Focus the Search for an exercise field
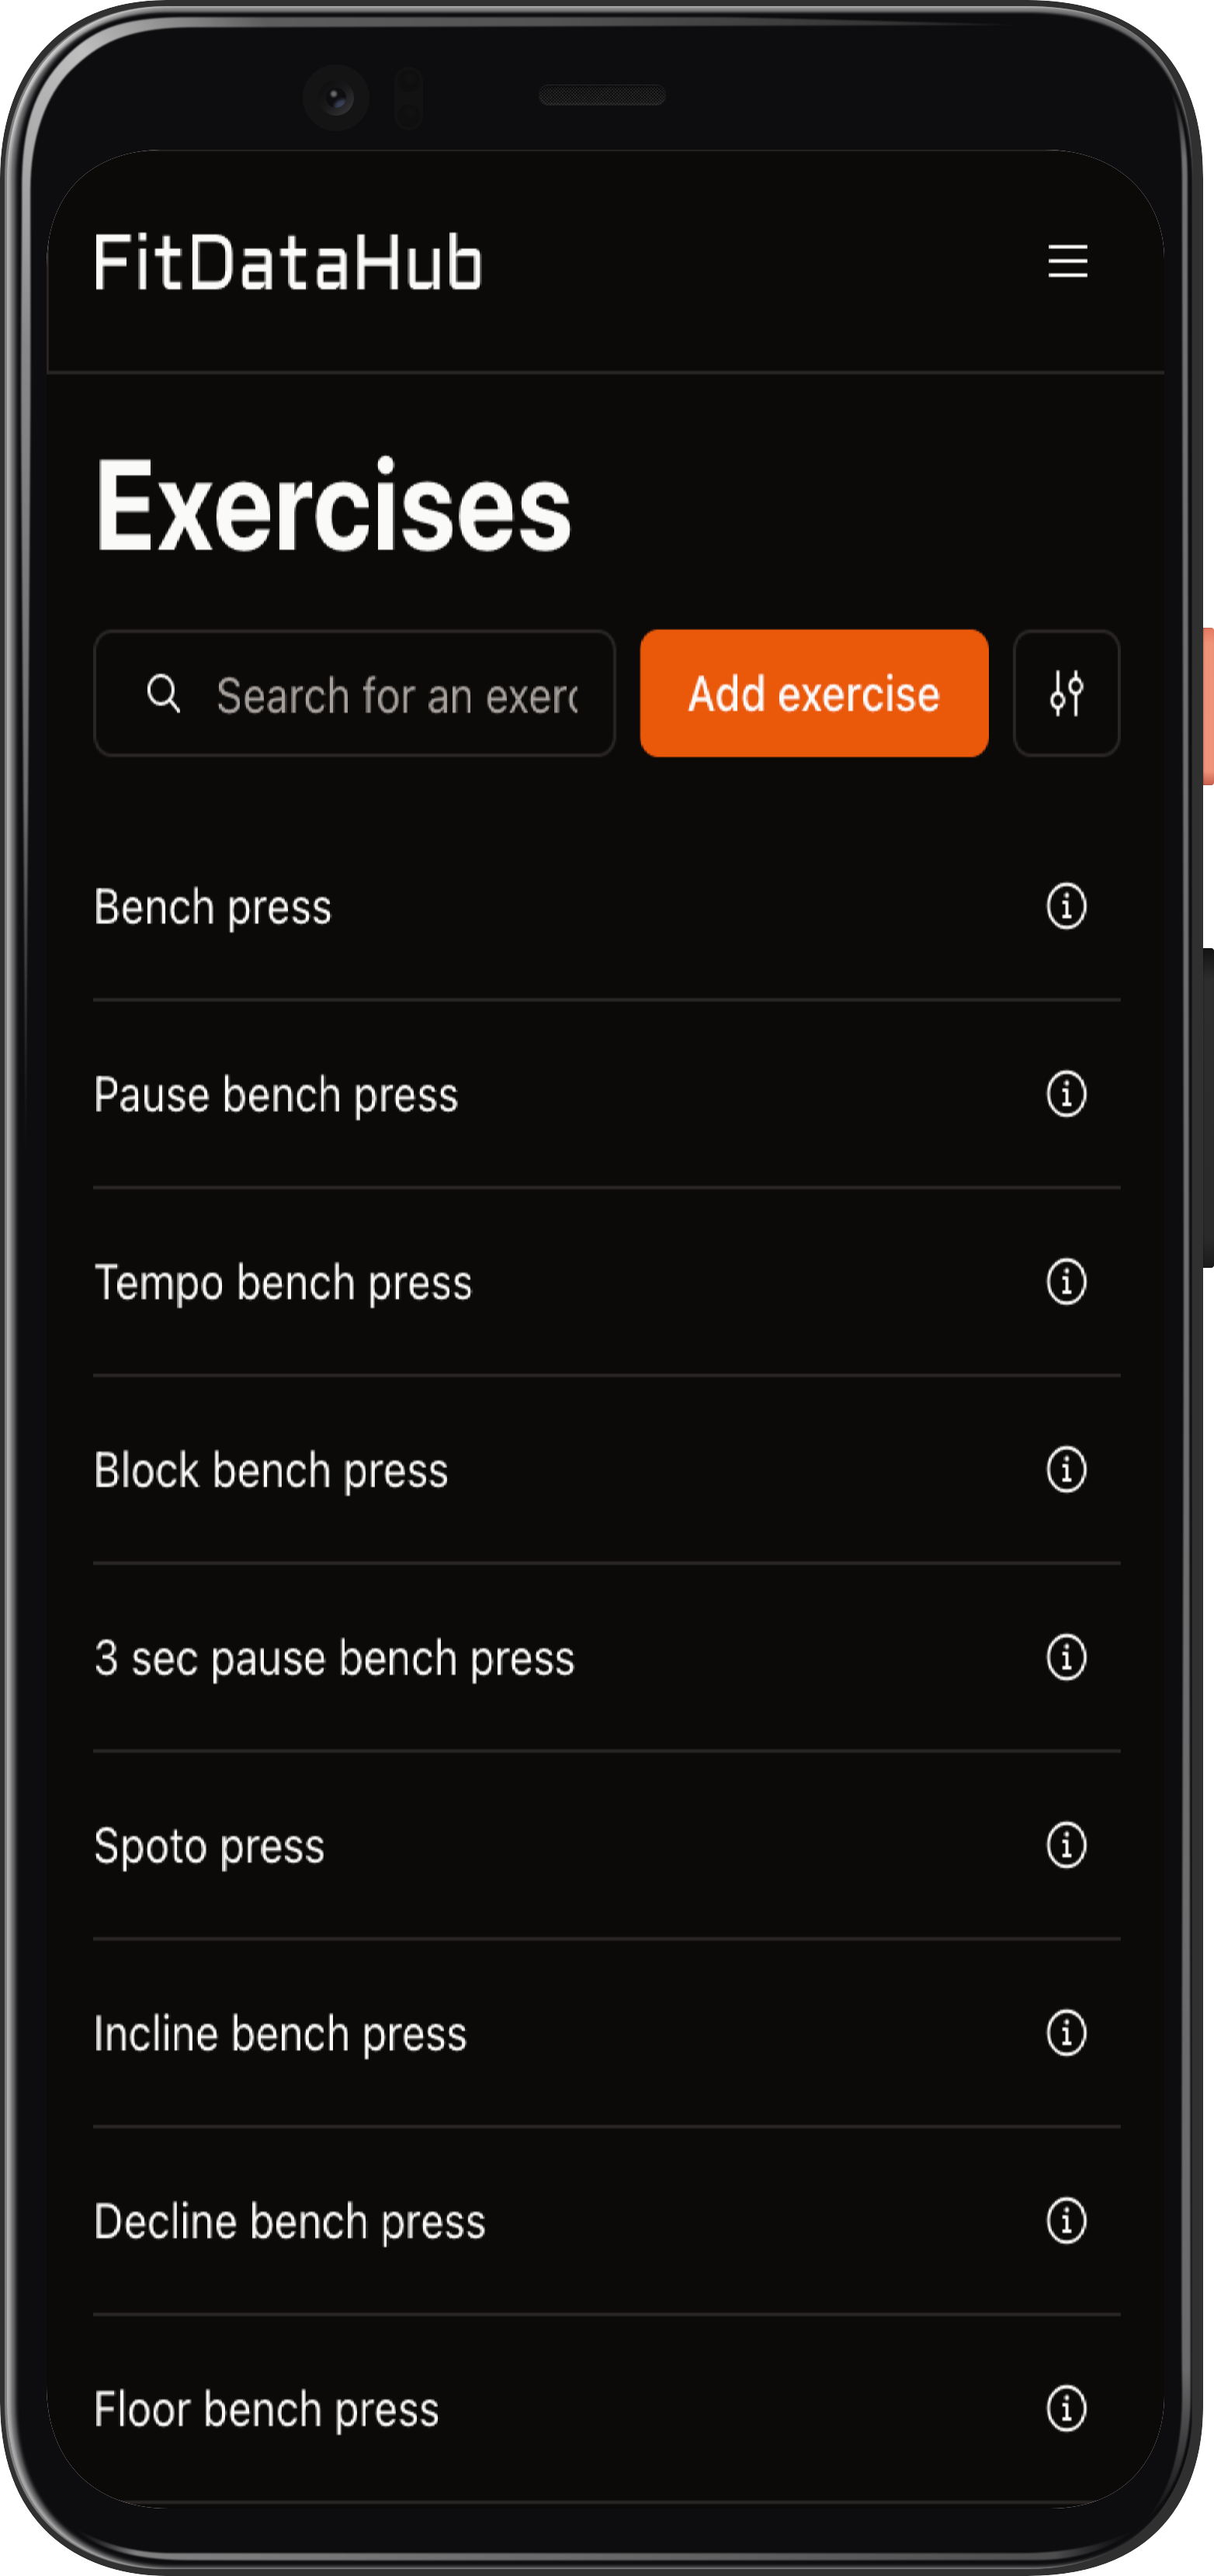 click(x=354, y=693)
